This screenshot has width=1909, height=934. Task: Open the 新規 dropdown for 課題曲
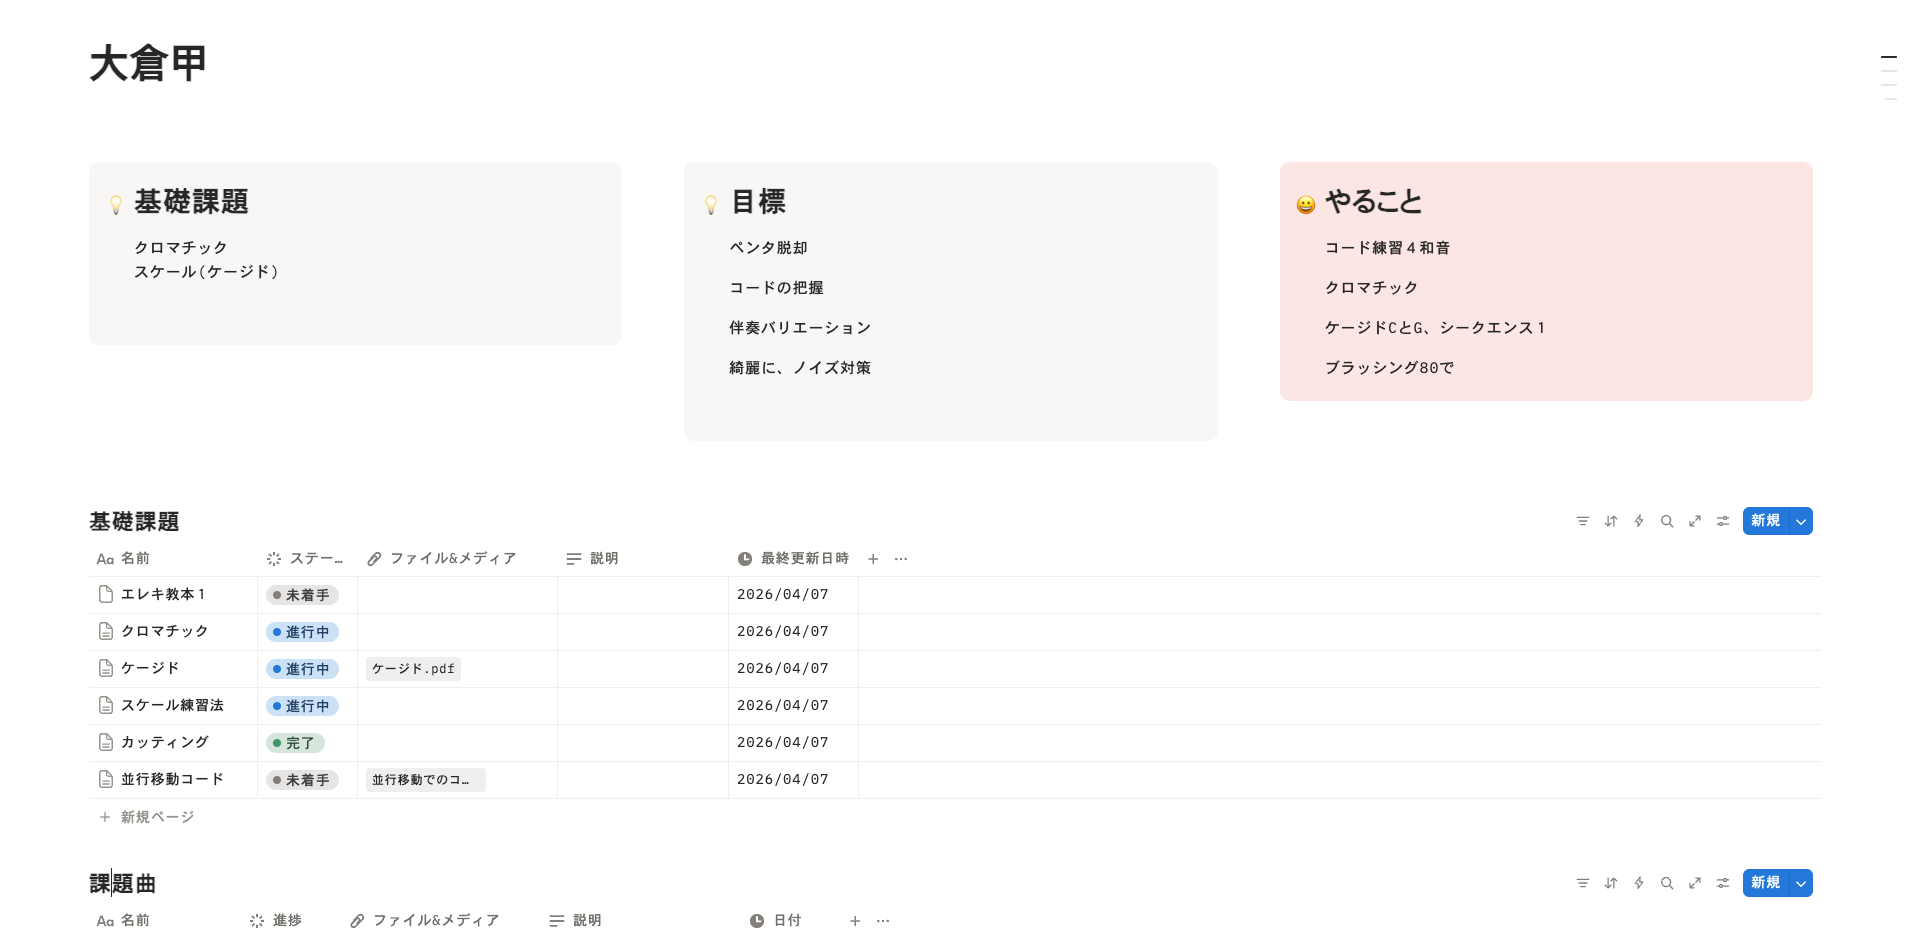(x=1800, y=883)
